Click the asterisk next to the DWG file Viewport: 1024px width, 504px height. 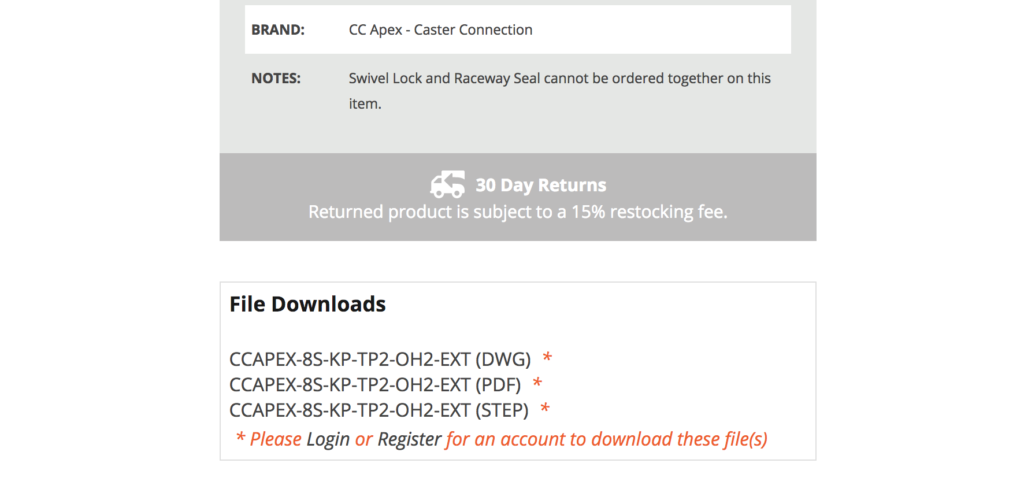(547, 358)
